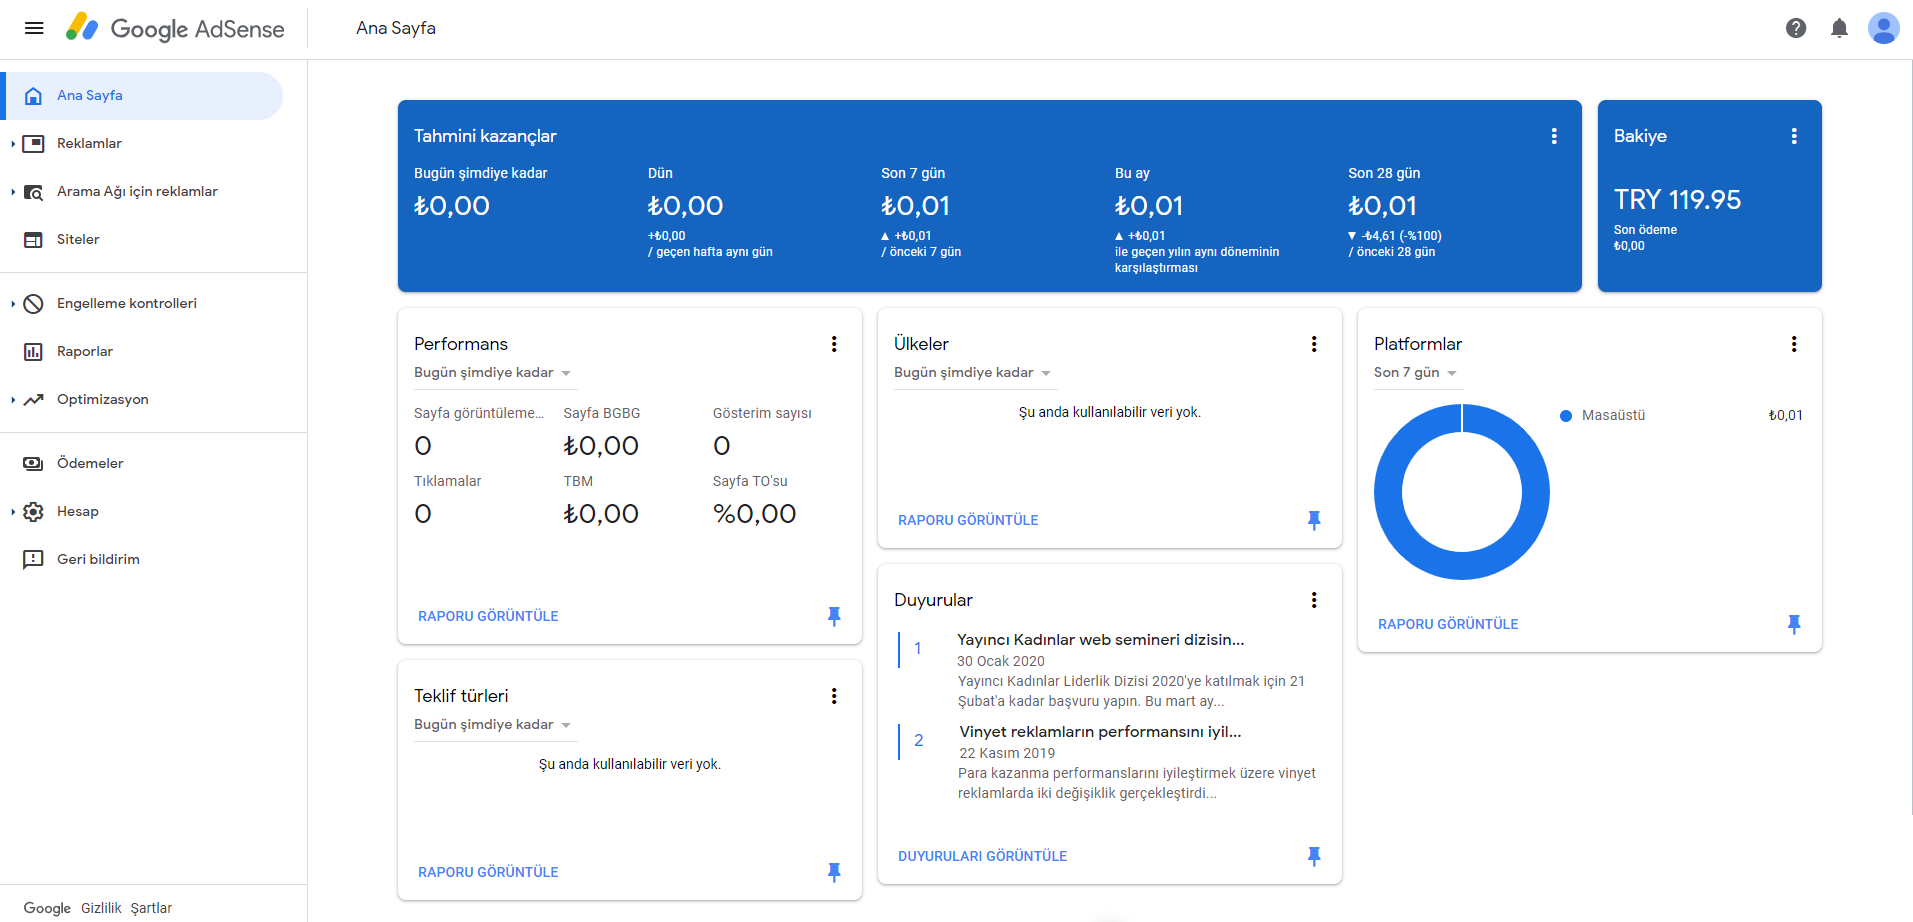The height and width of the screenshot is (922, 1913).
Task: Open three-dot menu on Duyurular card
Action: coord(1314,600)
